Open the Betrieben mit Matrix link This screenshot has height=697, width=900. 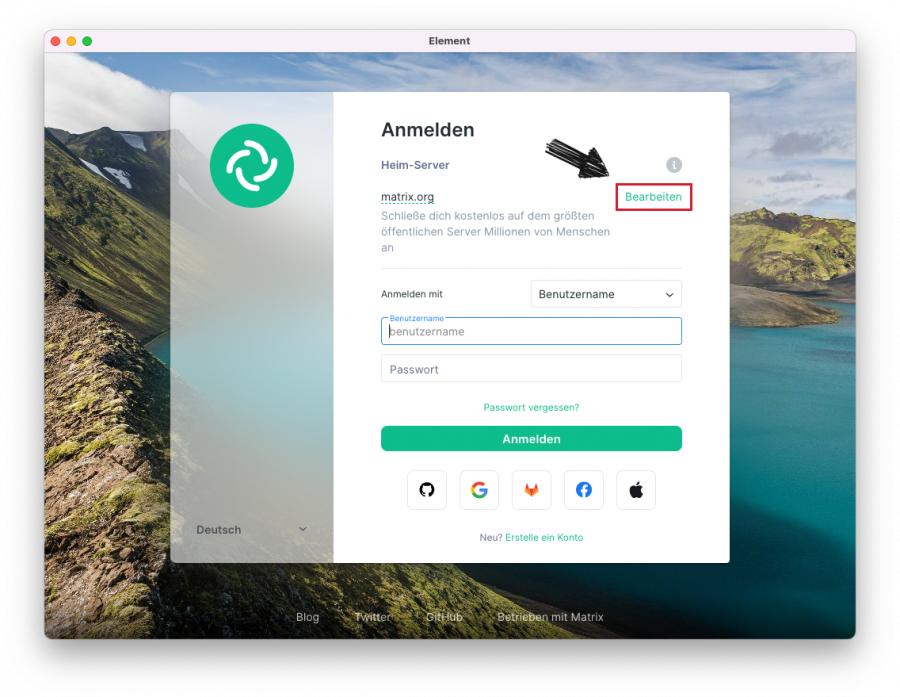tap(550, 617)
